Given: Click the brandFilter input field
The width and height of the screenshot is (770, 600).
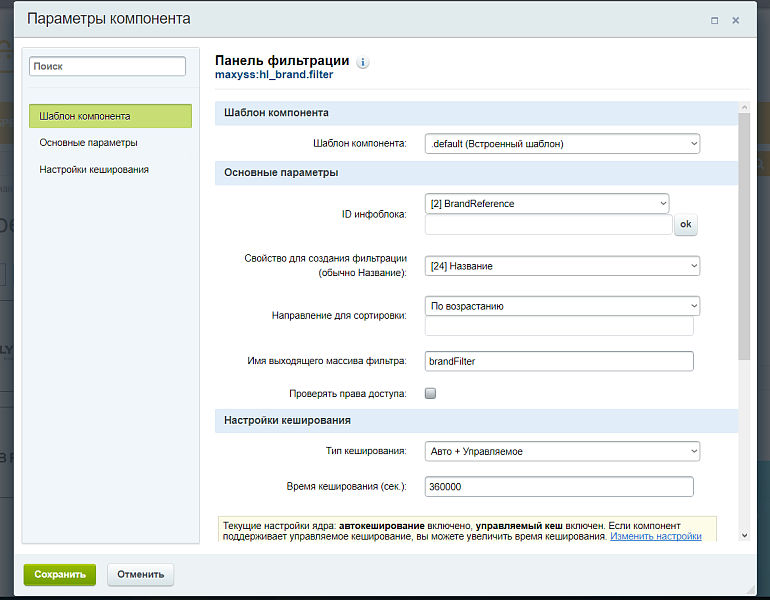Looking at the screenshot, I should [x=559, y=361].
